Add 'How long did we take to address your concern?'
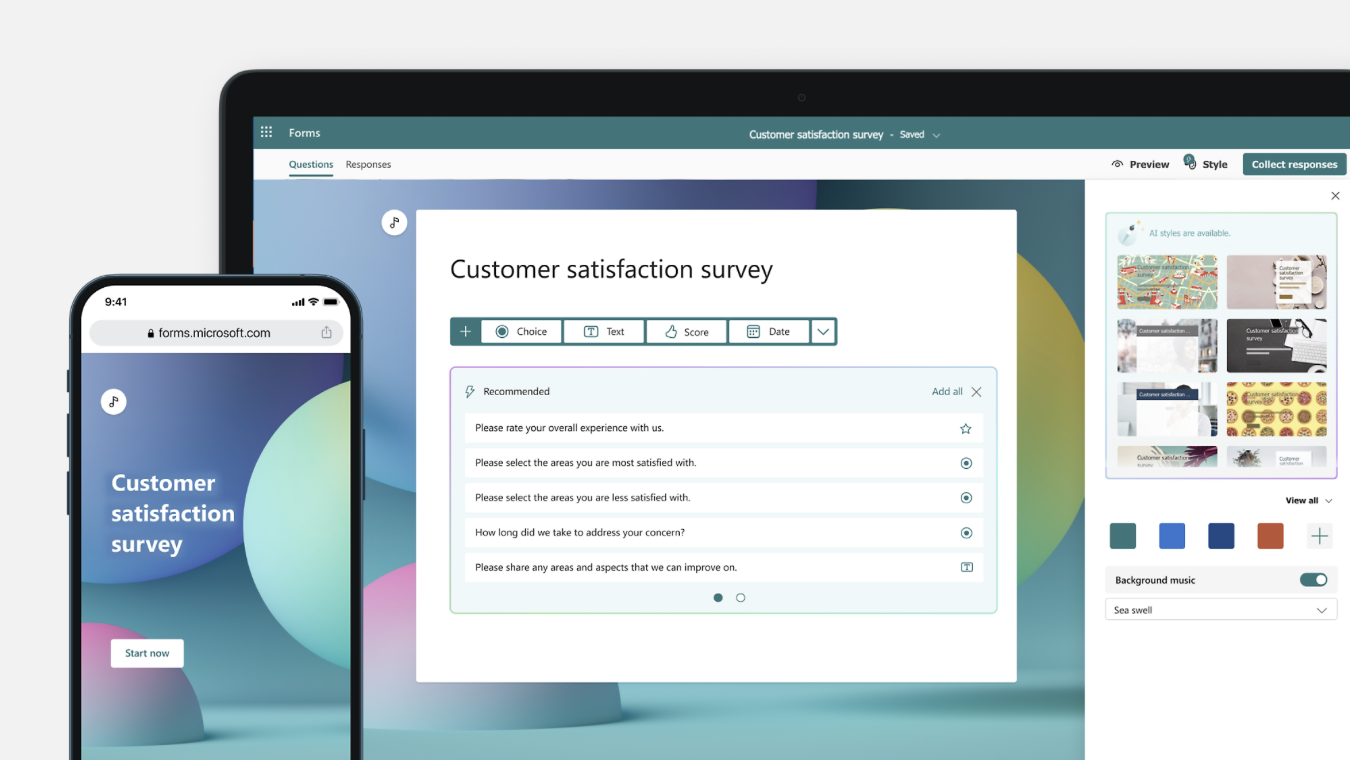The image size is (1350, 760). point(724,533)
